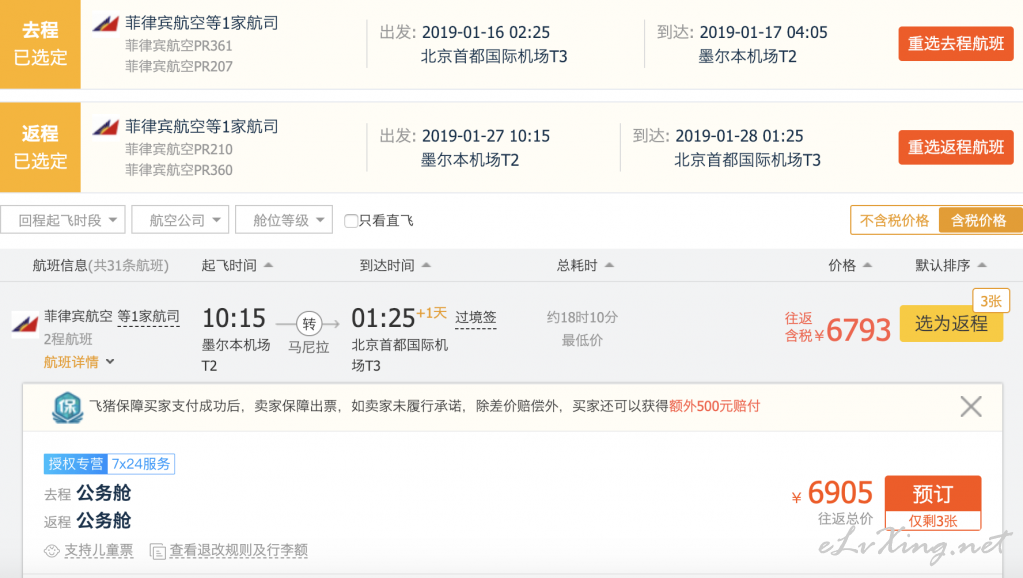Open the 舱位等级 cabin class dropdown
Screen dimensions: 1023x578
tap(284, 220)
